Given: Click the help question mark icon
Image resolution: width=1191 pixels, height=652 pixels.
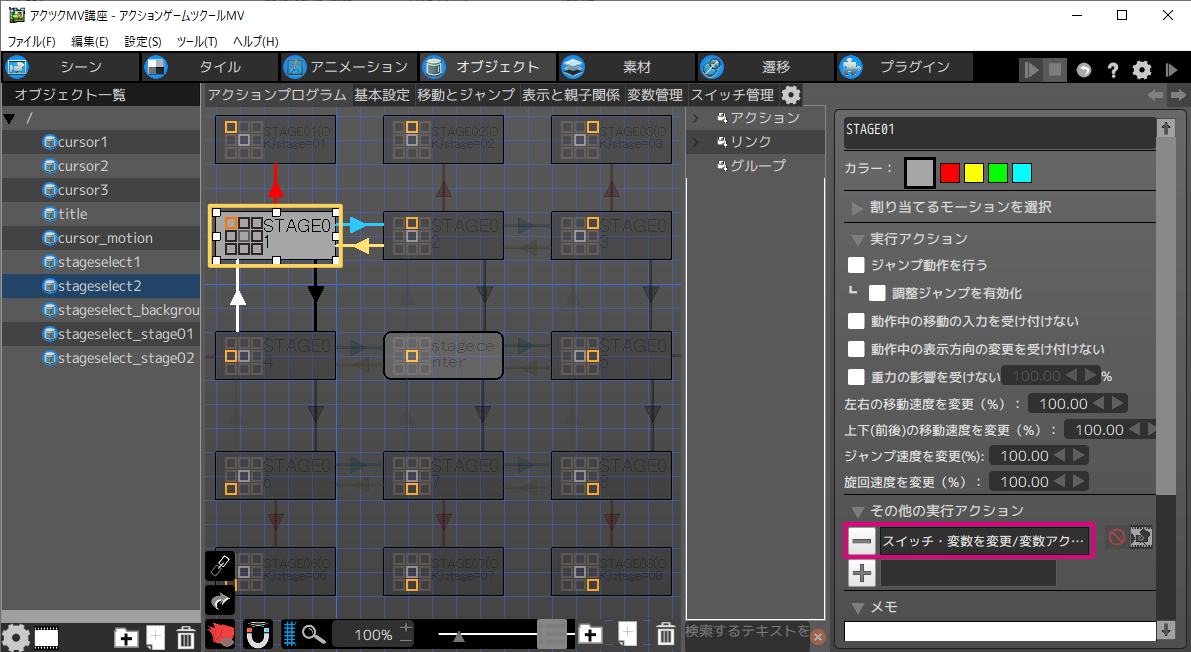Looking at the screenshot, I should point(1112,70).
